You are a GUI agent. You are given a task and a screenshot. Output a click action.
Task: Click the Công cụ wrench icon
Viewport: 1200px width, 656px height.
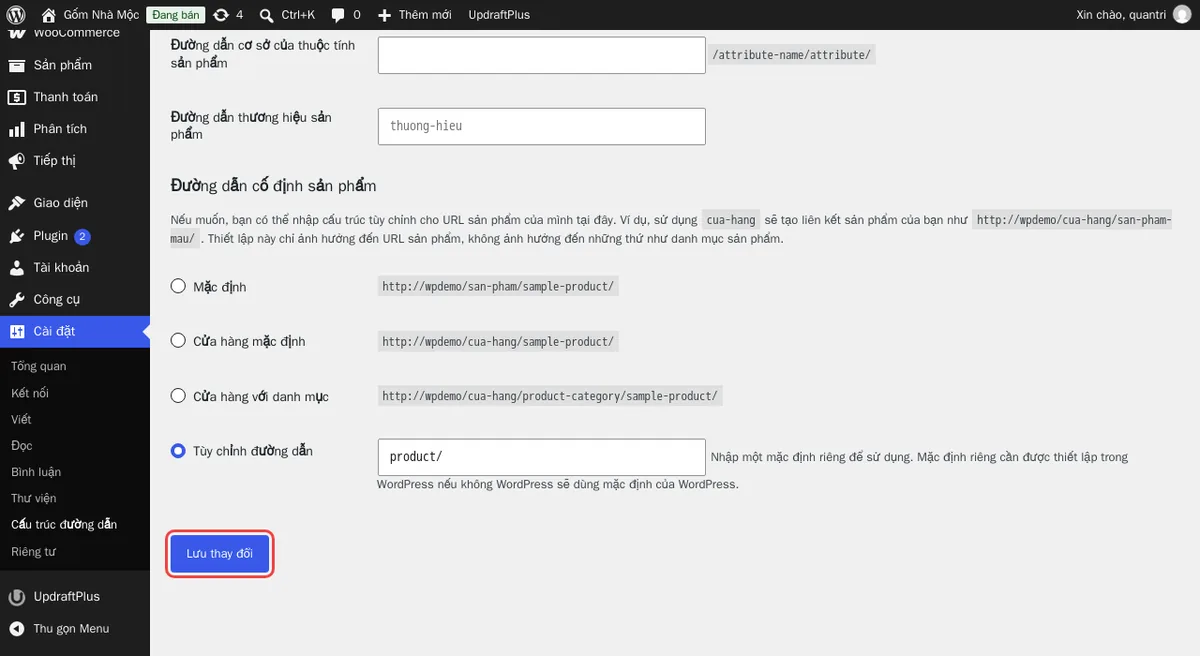[x=16, y=300]
